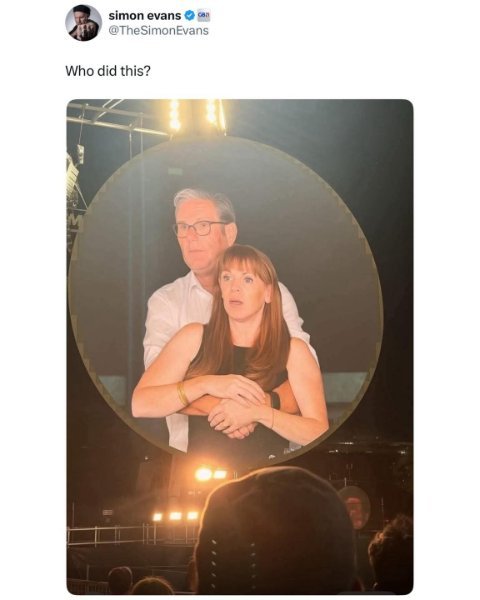This screenshot has height=600, width=480.
Task: Click the small circular screen at right
Action: (x=355, y=507)
